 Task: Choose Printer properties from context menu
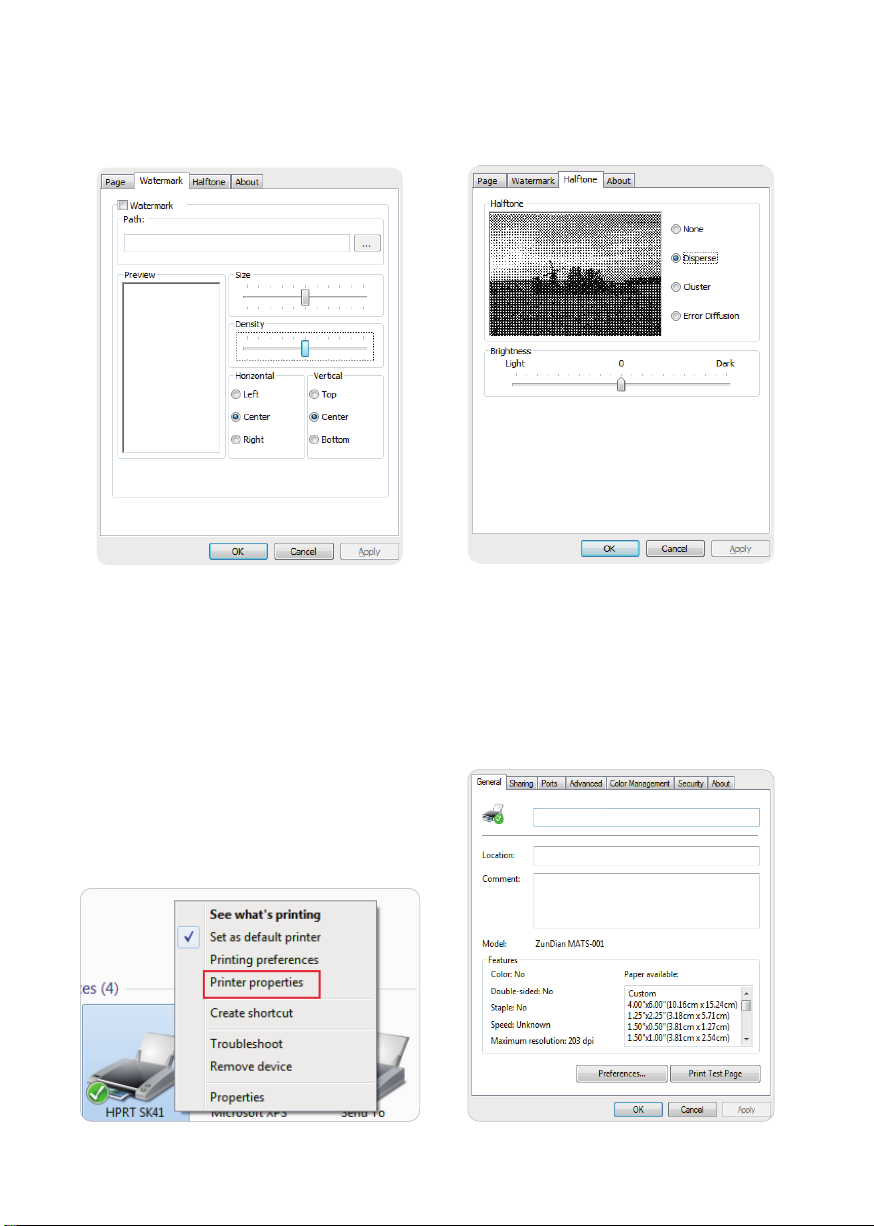(257, 983)
